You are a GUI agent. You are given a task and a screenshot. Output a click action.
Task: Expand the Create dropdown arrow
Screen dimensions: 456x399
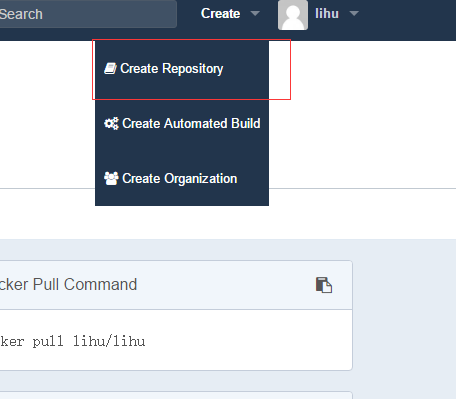click(x=255, y=14)
